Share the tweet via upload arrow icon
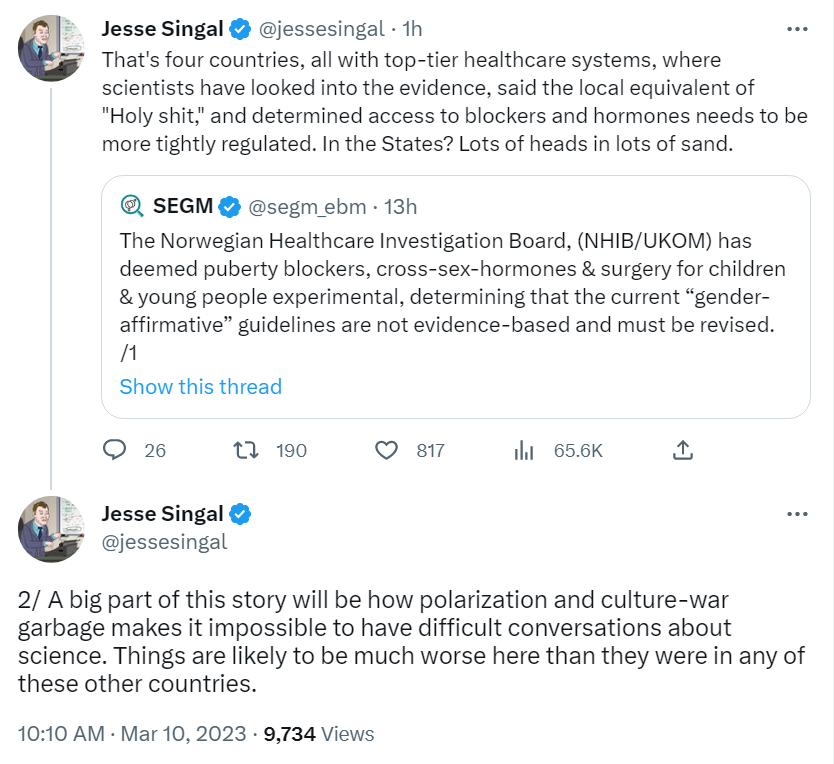The width and height of the screenshot is (834, 764). pyautogui.click(x=683, y=450)
